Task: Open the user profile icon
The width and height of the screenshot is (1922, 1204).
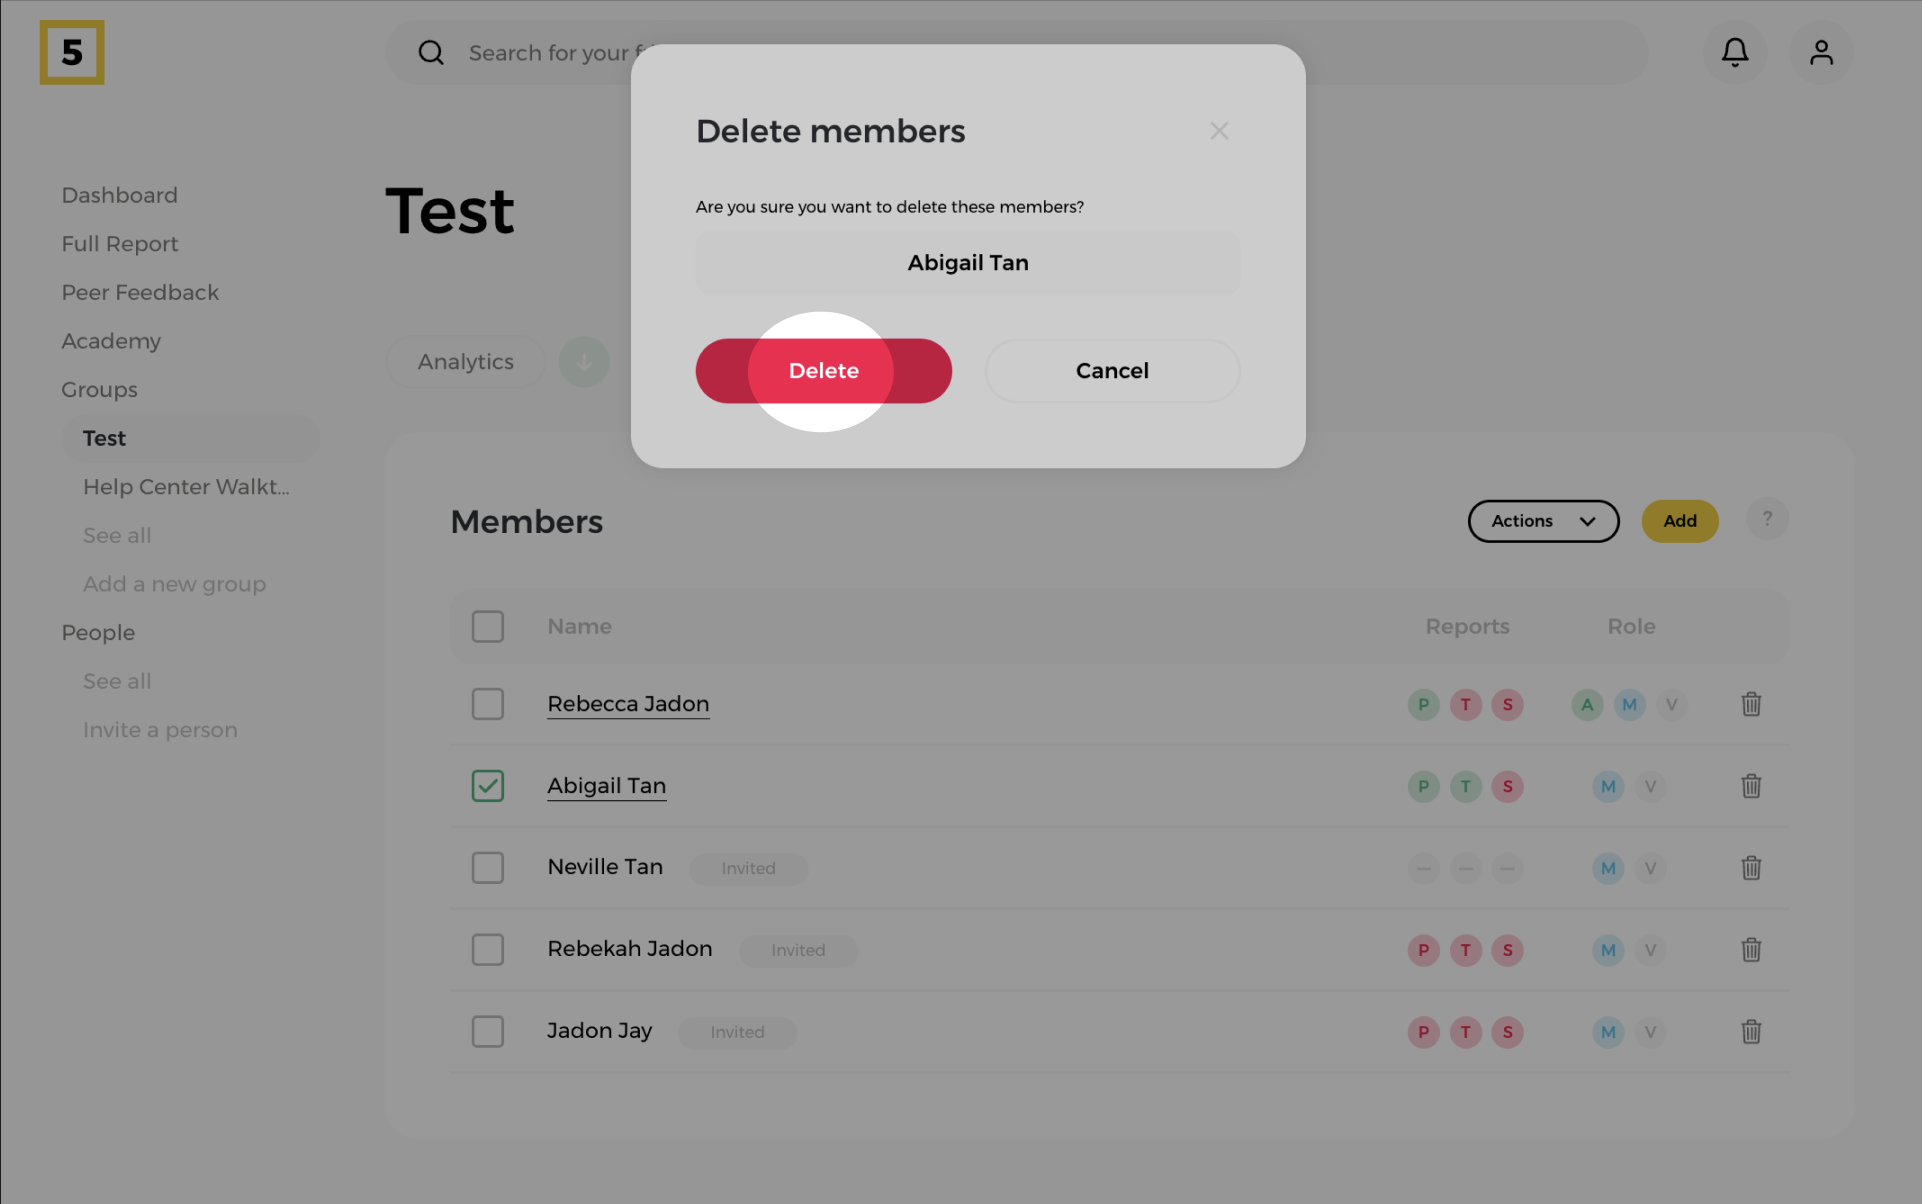Action: click(1821, 52)
